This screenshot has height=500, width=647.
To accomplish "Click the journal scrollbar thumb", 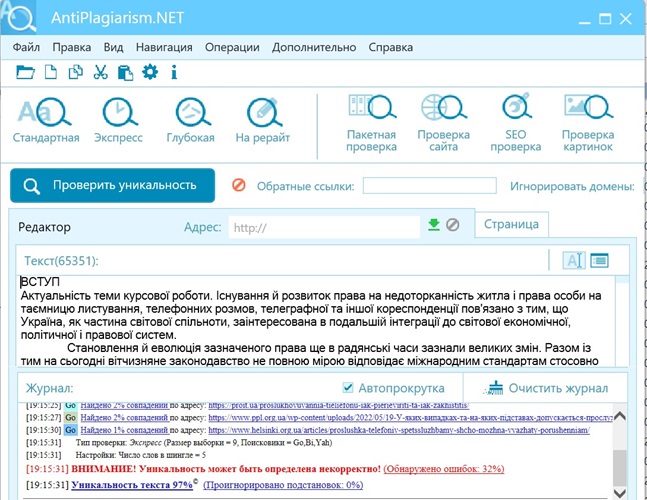I will tap(620, 468).
